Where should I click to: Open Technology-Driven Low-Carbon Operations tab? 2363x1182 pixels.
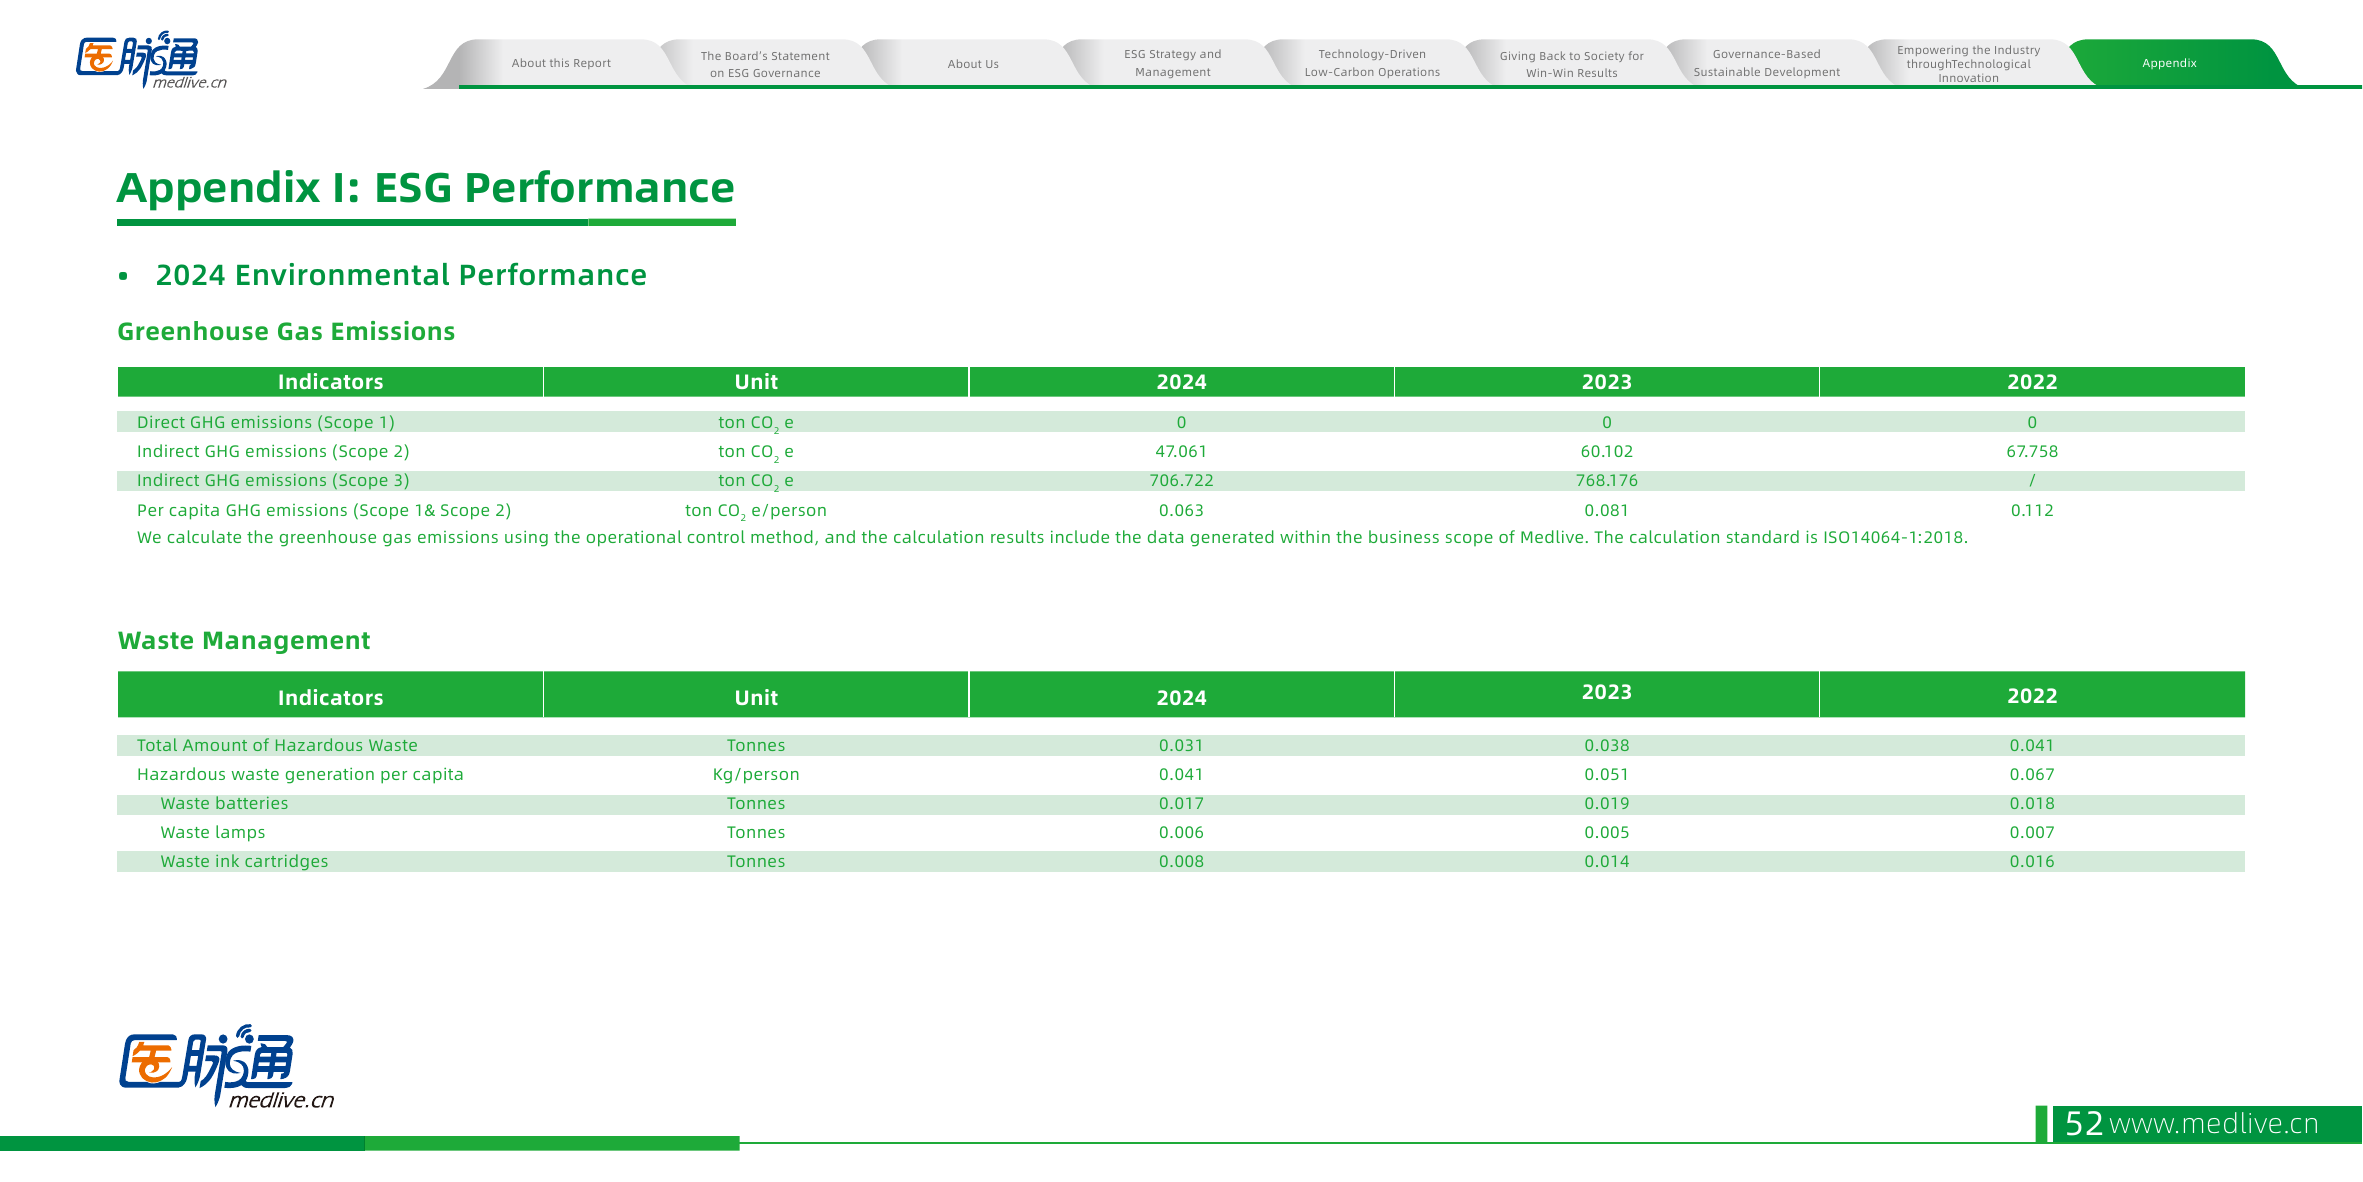(1372, 63)
